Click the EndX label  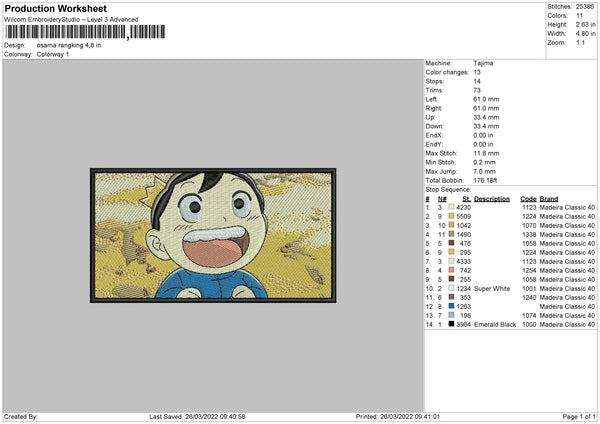coord(434,135)
